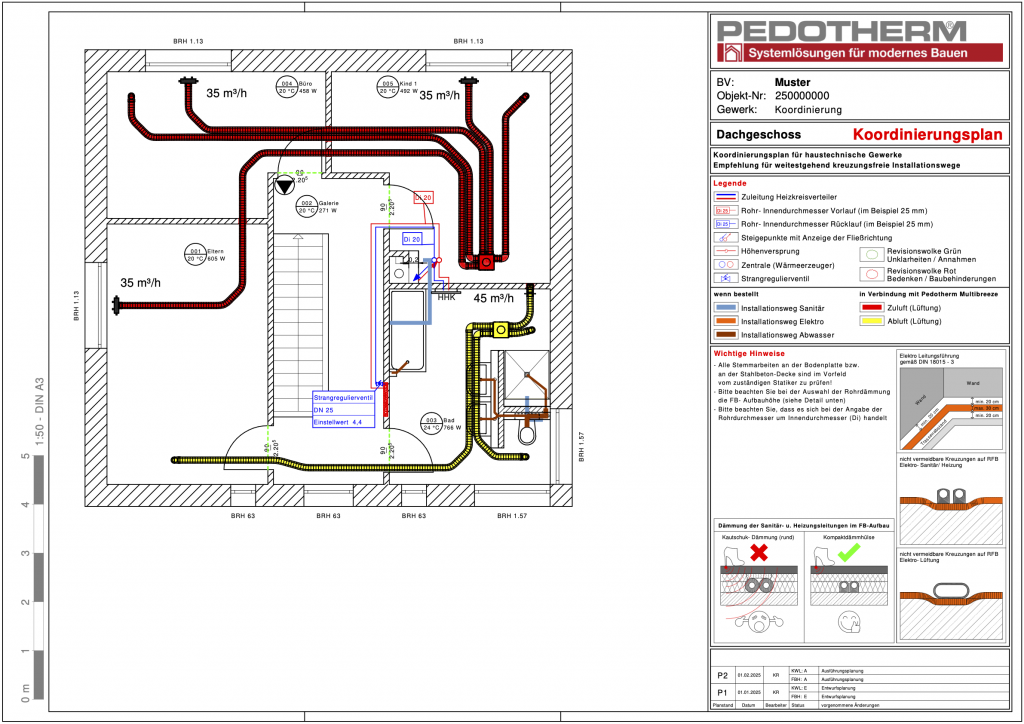Click the Höhenversprung legend symbol
This screenshot has width=1024, height=724.
(726, 251)
